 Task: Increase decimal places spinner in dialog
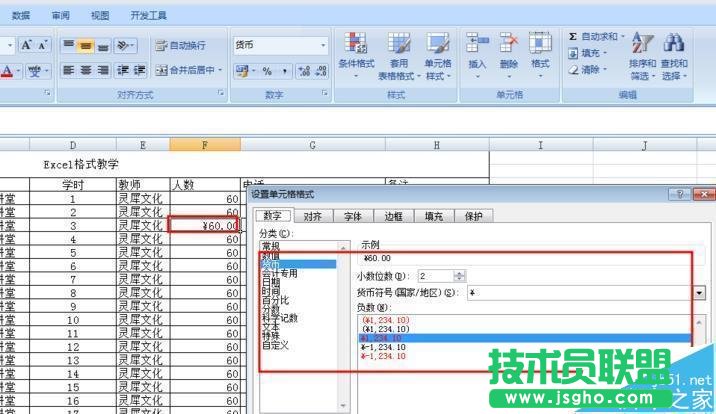(459, 272)
